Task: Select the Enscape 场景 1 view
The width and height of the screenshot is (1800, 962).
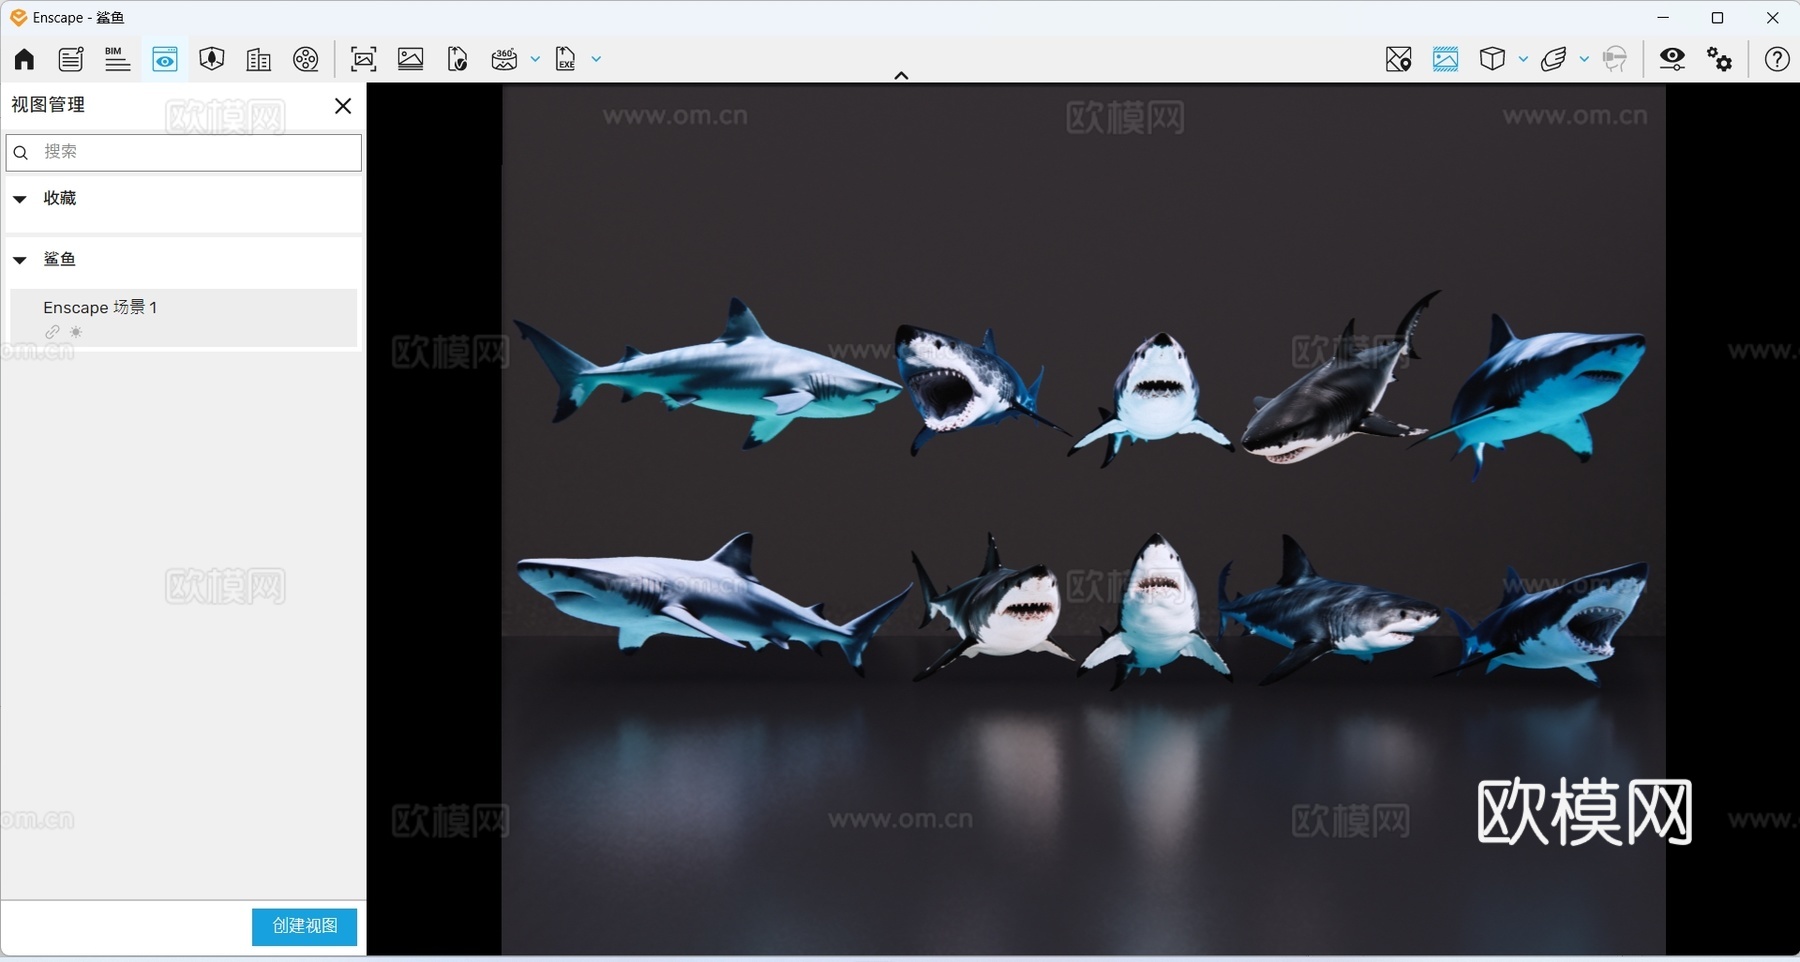Action: coord(184,318)
